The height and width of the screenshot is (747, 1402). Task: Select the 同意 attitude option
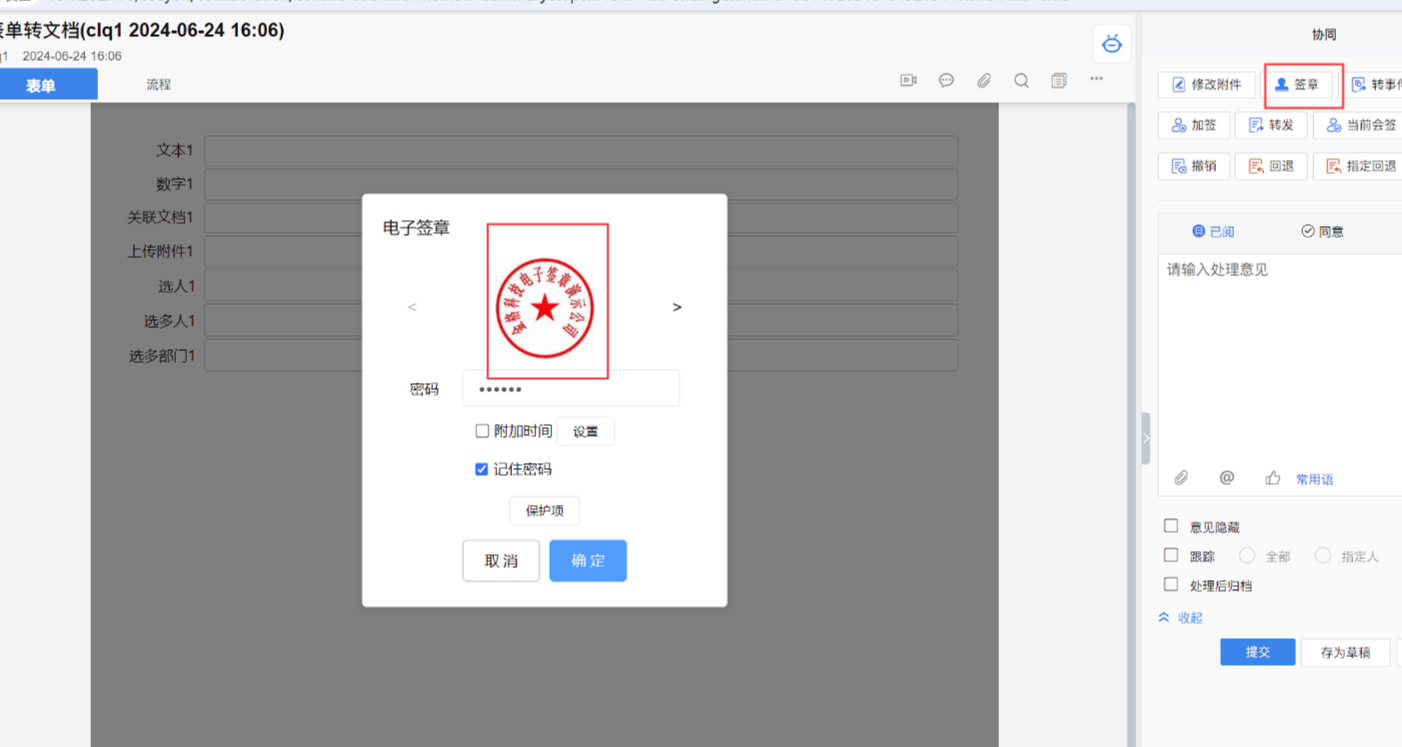(1322, 231)
